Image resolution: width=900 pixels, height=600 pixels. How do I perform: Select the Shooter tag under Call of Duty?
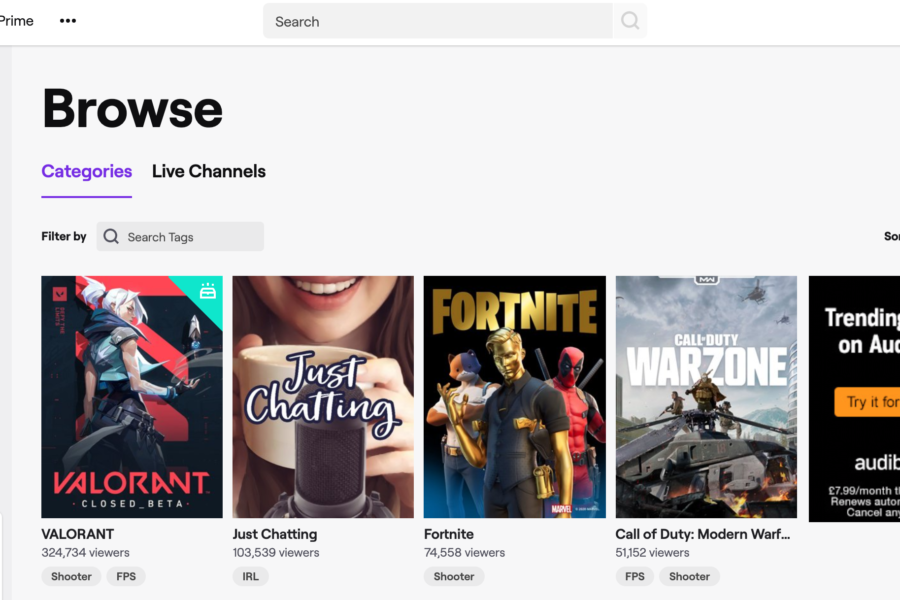tap(689, 576)
